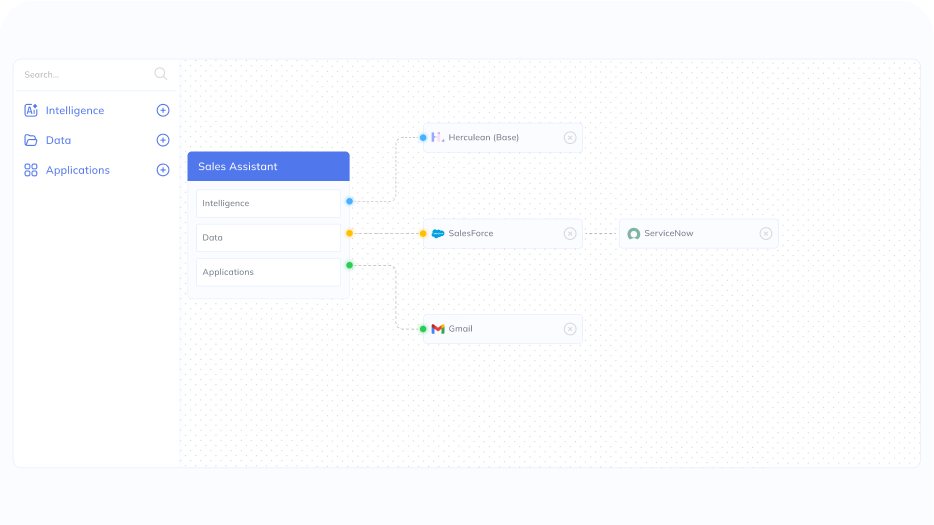934x525 pixels.
Task: Click the Sales Assistant header
Action: point(268,166)
